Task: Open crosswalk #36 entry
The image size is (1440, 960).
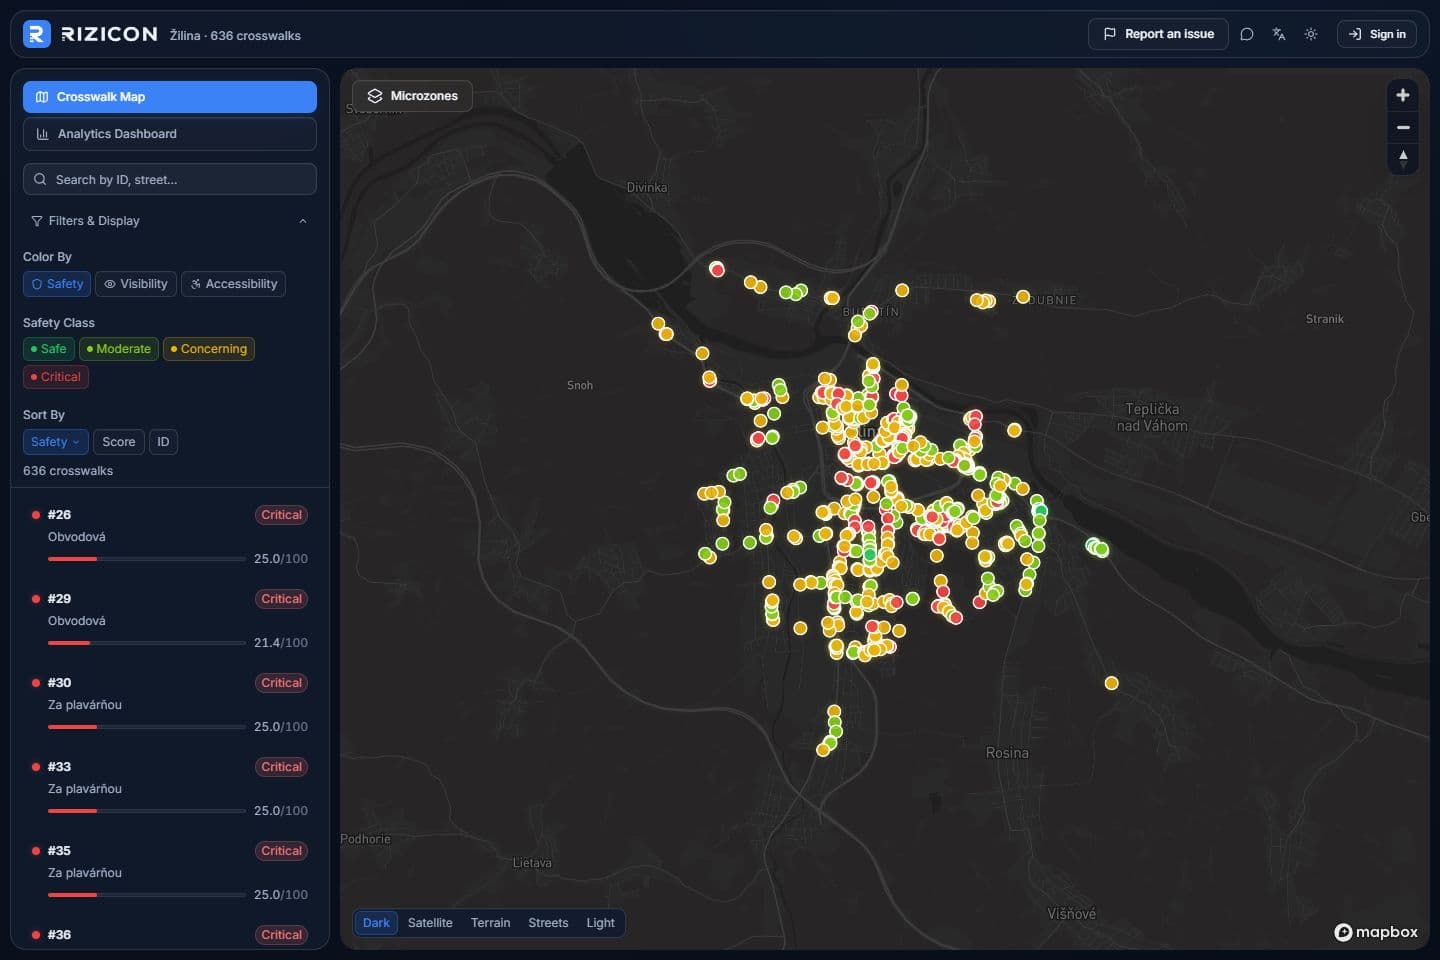Action: point(170,934)
